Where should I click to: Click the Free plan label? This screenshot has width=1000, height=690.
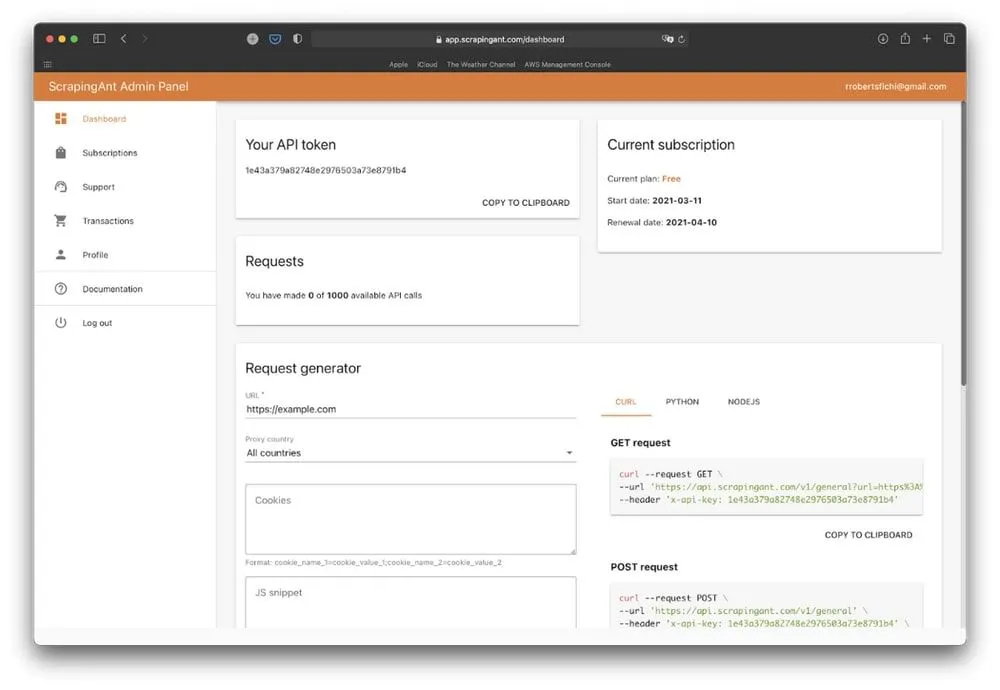671,179
